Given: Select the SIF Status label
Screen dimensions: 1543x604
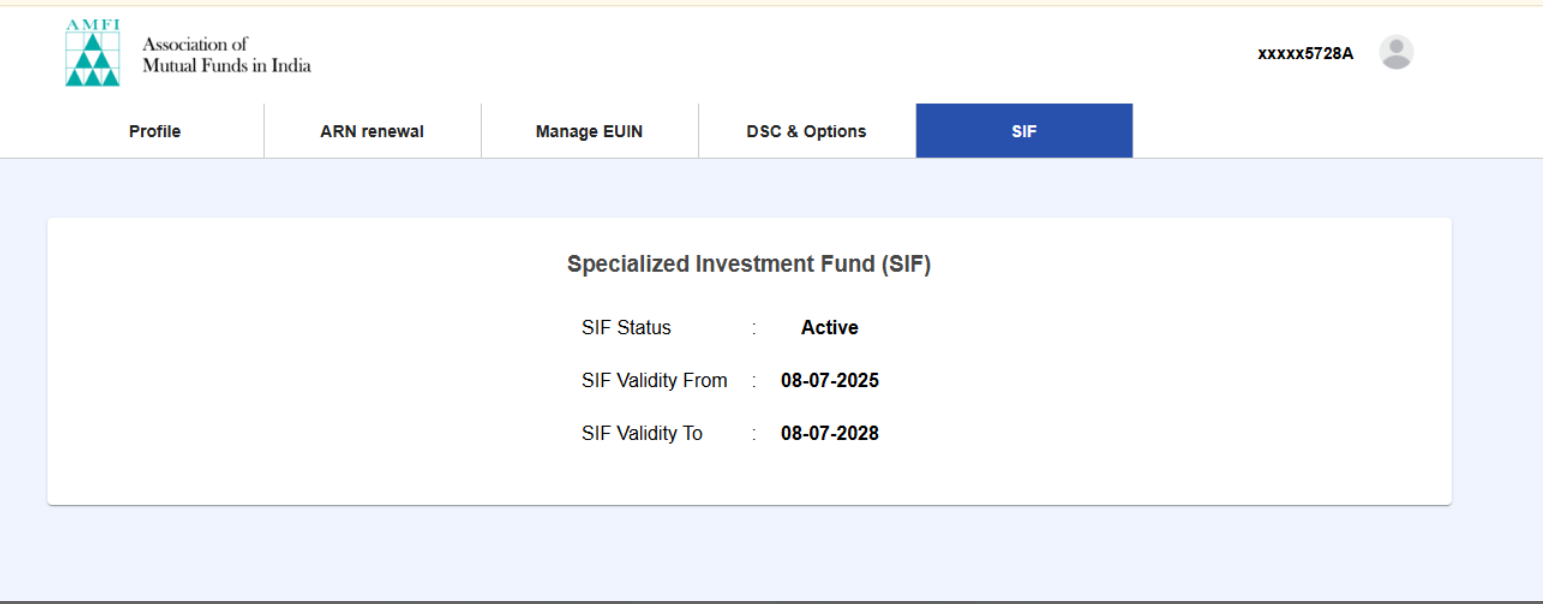Looking at the screenshot, I should click(x=626, y=328).
